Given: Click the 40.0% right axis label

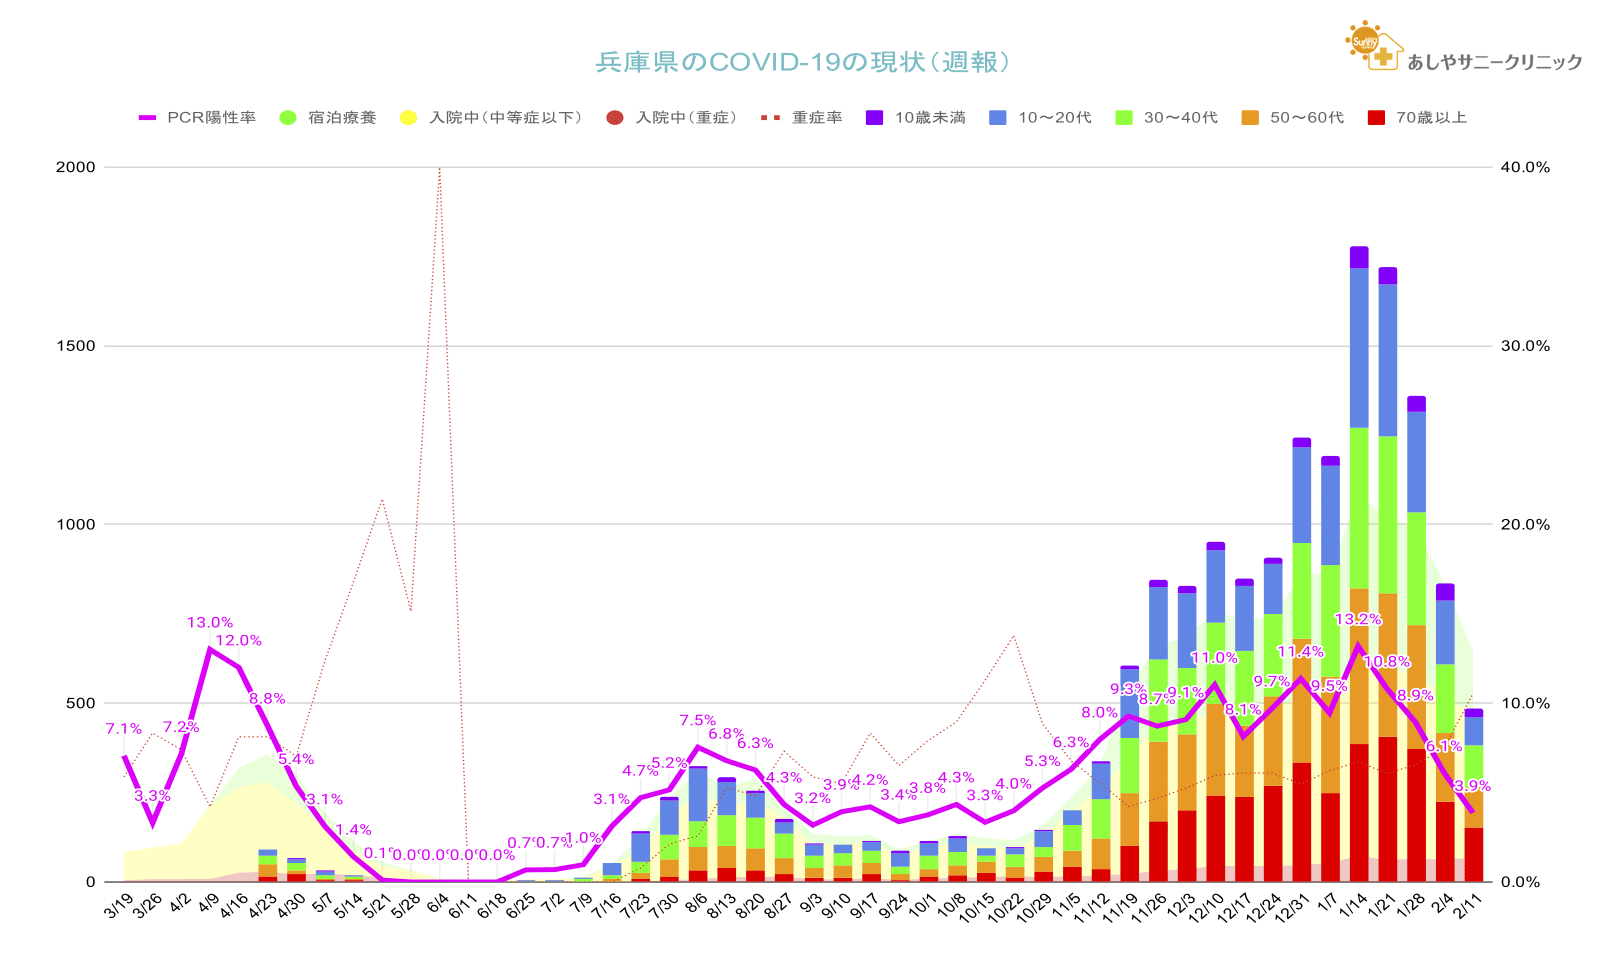Looking at the screenshot, I should tap(1525, 167).
